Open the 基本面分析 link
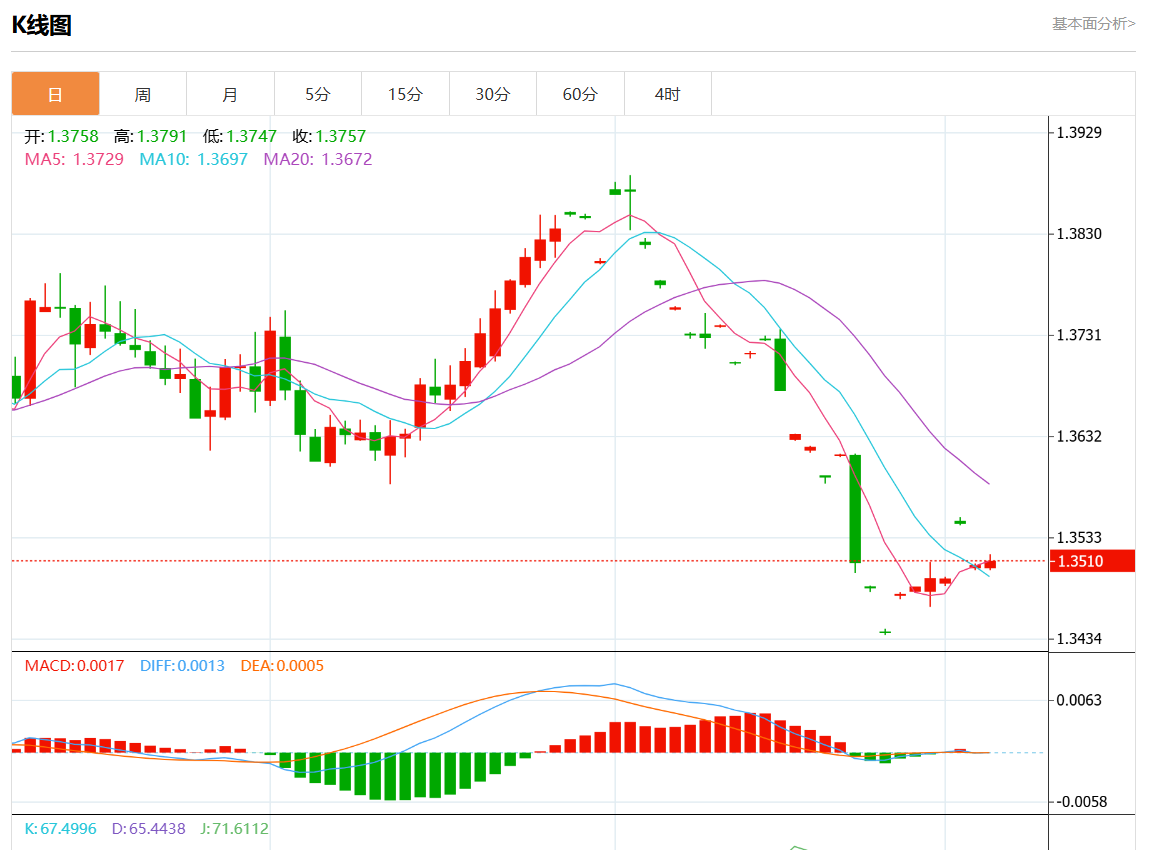Image resolution: width=1167 pixels, height=850 pixels. [1093, 23]
